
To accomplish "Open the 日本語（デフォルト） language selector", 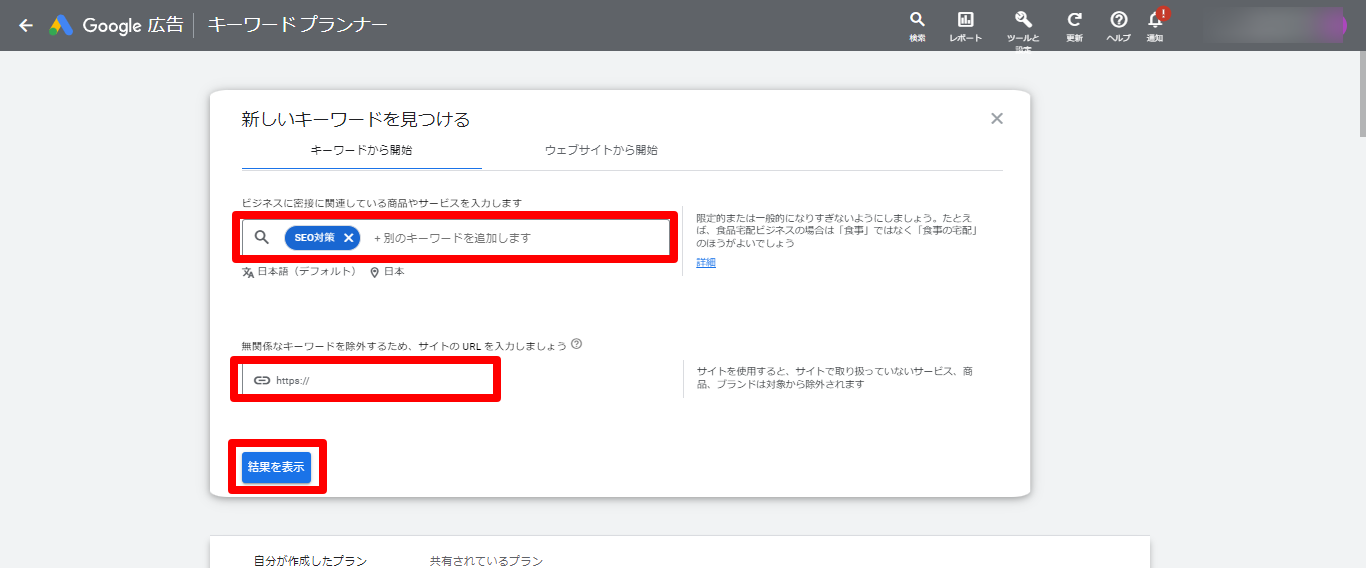I will coord(299,272).
